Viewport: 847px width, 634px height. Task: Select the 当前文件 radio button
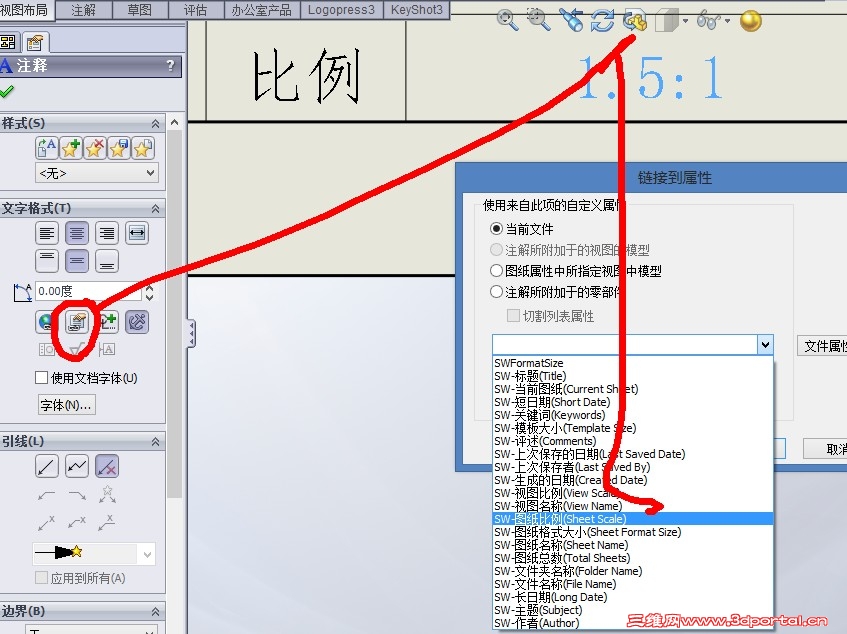click(497, 228)
